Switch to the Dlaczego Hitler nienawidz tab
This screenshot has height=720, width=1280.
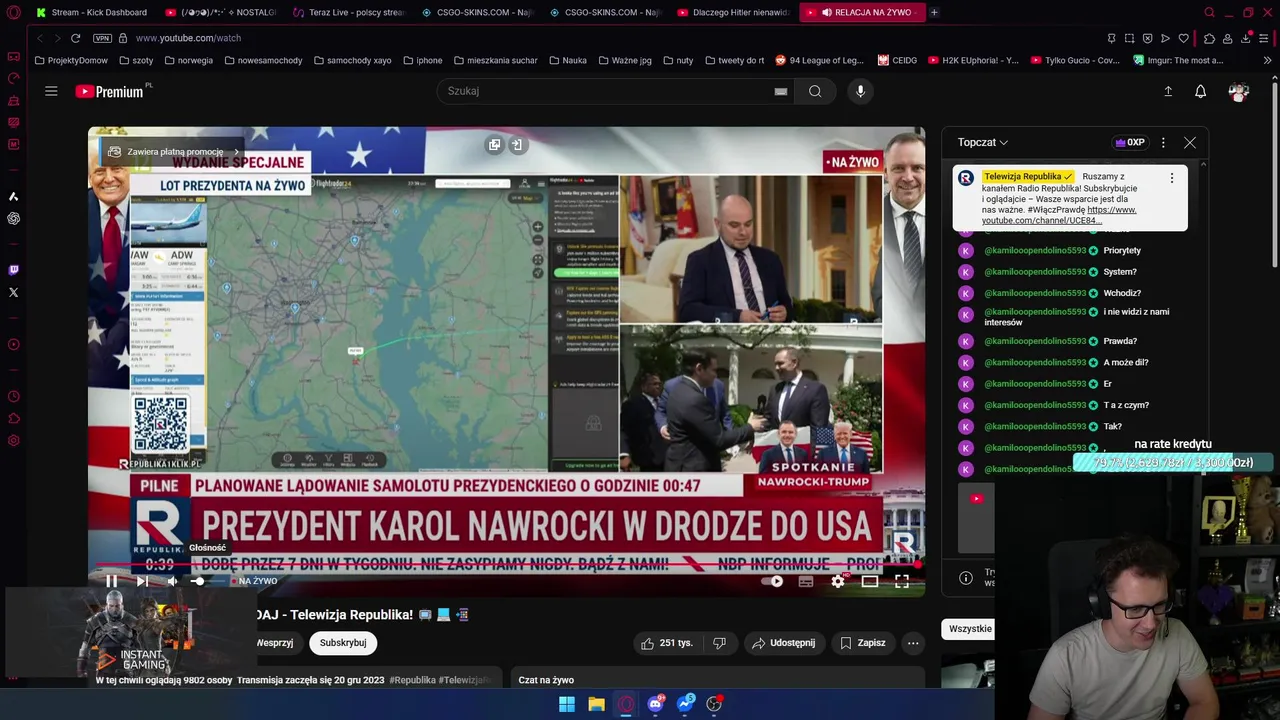(734, 12)
